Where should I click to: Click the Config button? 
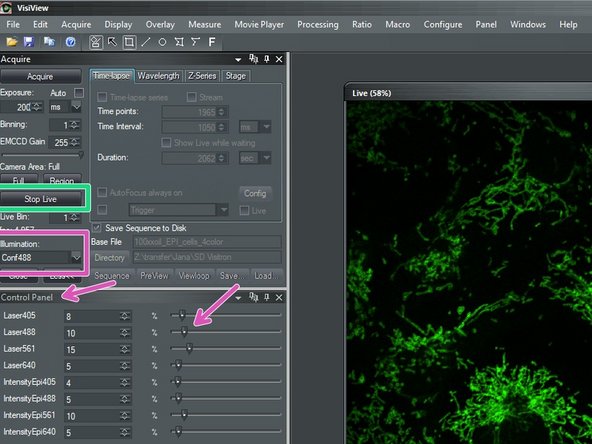coord(255,193)
